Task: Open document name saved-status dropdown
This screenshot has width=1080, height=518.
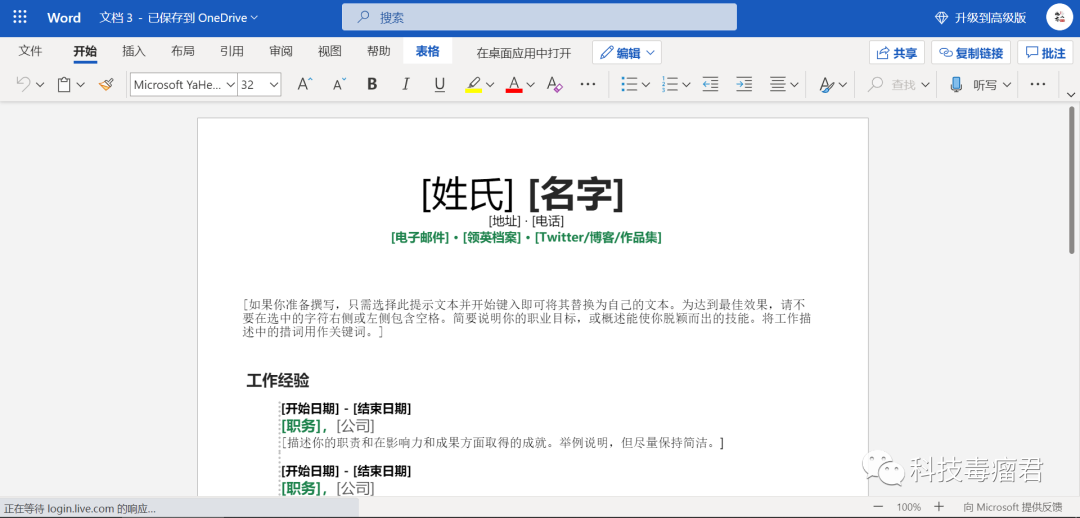Action: (x=180, y=18)
